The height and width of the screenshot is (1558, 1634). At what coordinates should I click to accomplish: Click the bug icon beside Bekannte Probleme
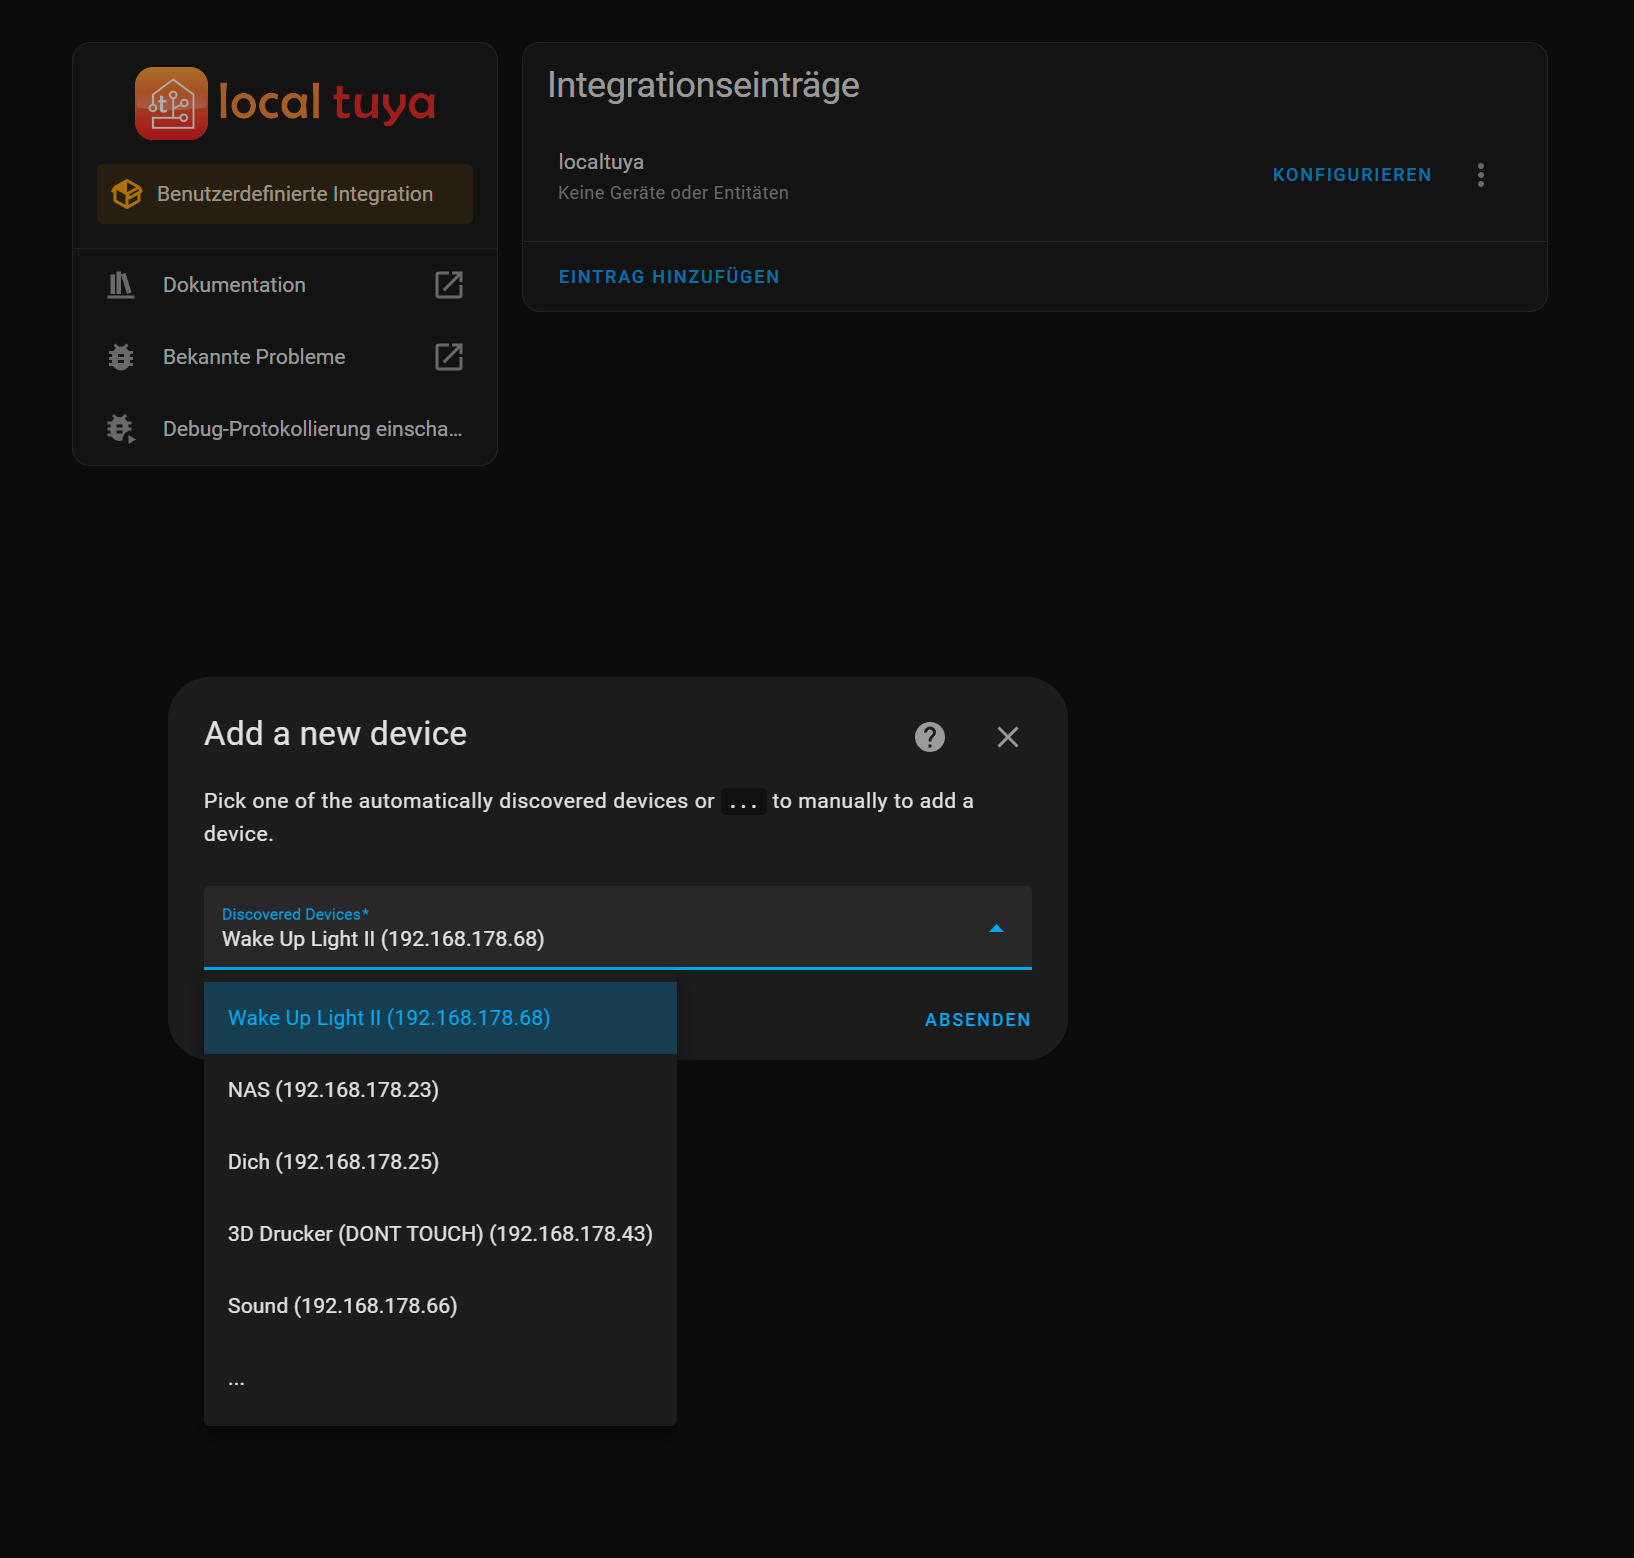point(120,357)
